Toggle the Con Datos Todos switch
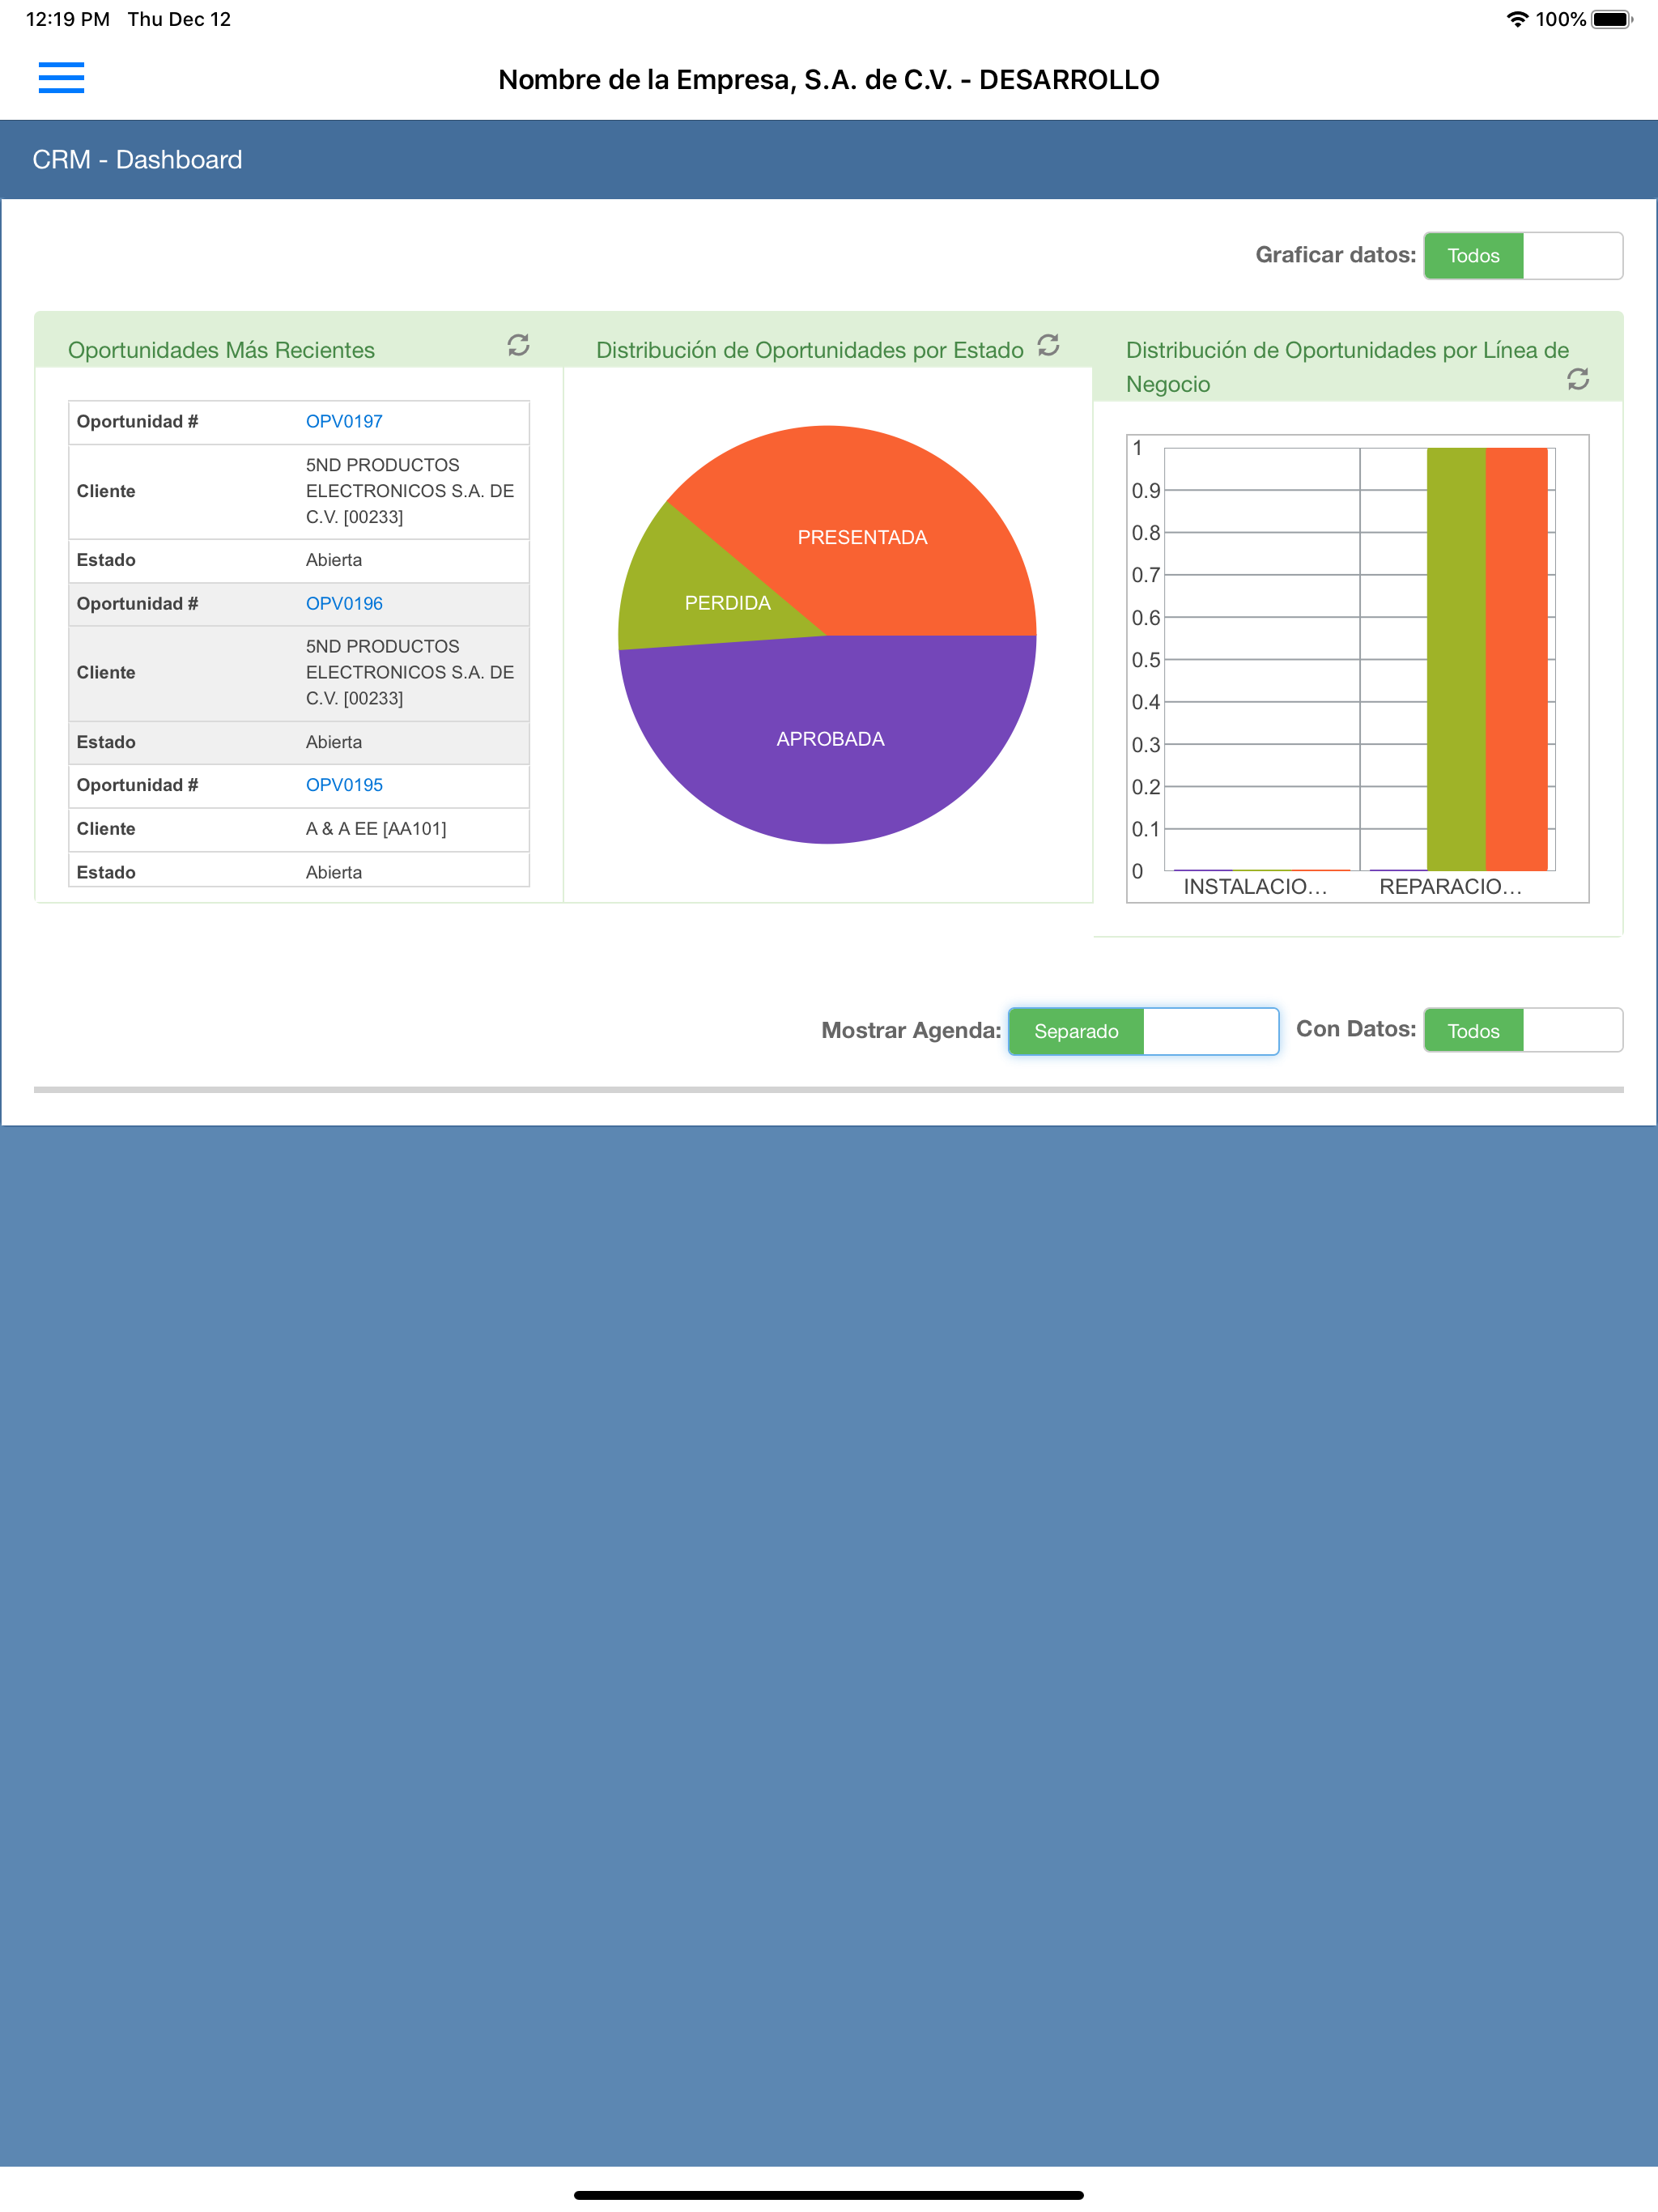 (x=1523, y=1030)
